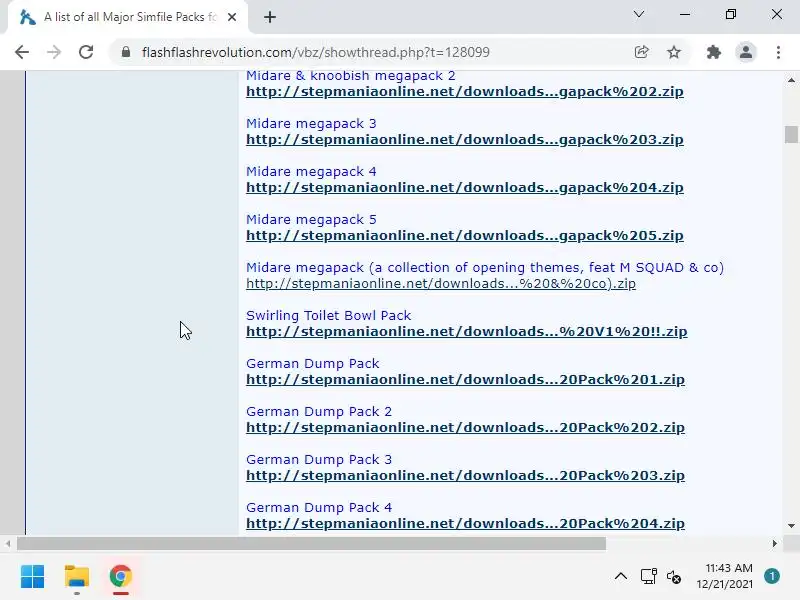This screenshot has width=800, height=600.
Task: Open the Windows Start menu
Action: click(33, 577)
